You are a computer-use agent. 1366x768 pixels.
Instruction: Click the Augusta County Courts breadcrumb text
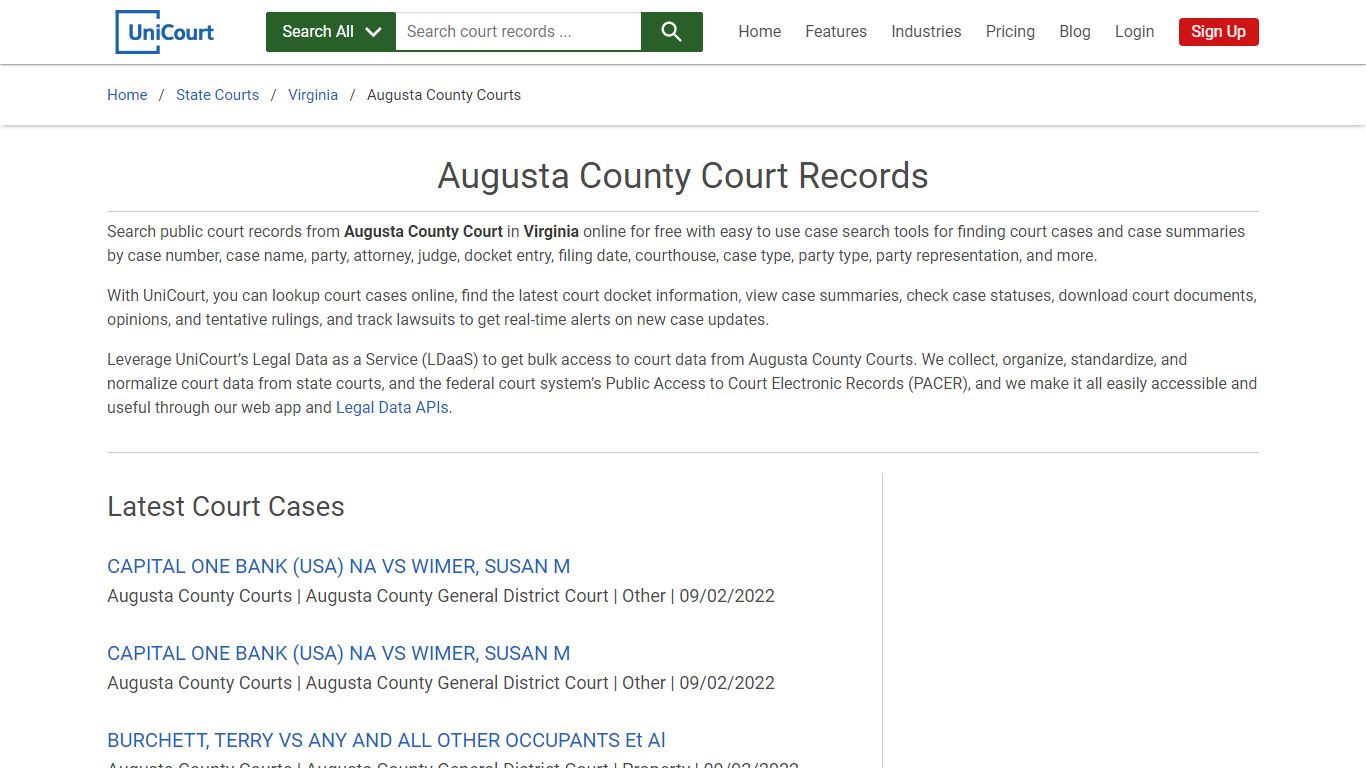(444, 95)
